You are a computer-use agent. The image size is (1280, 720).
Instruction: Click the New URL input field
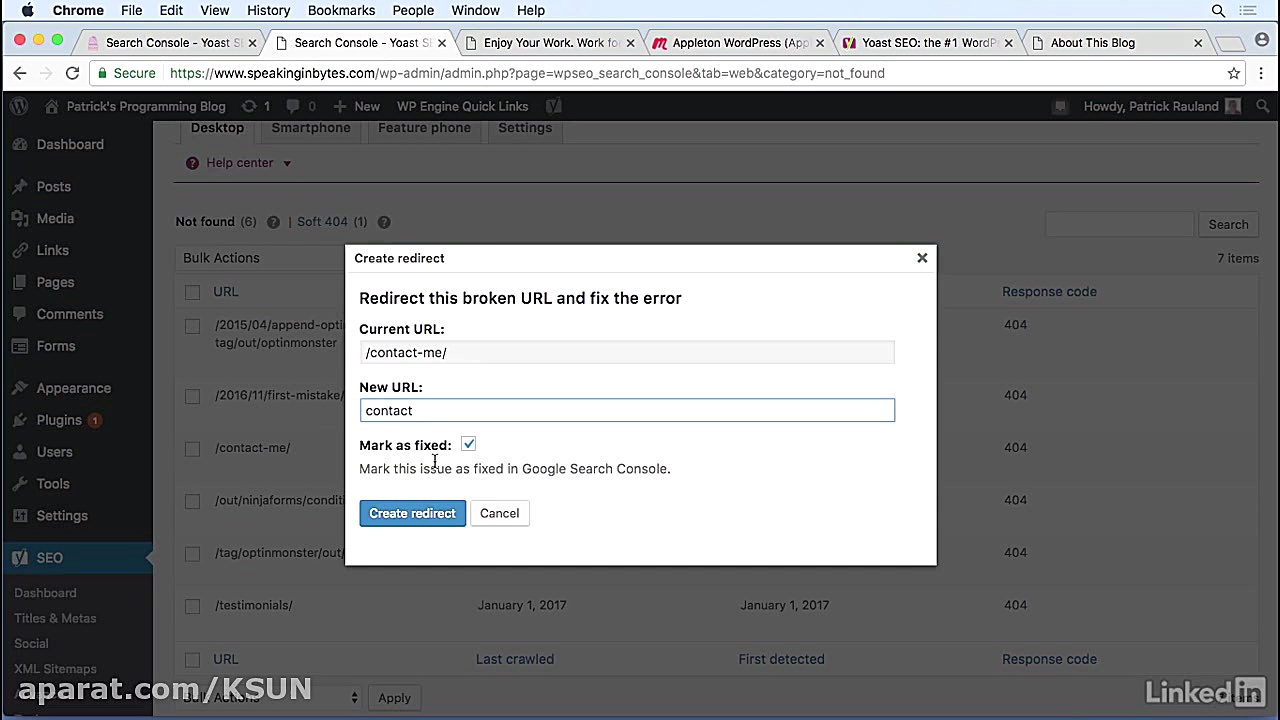[x=627, y=410]
